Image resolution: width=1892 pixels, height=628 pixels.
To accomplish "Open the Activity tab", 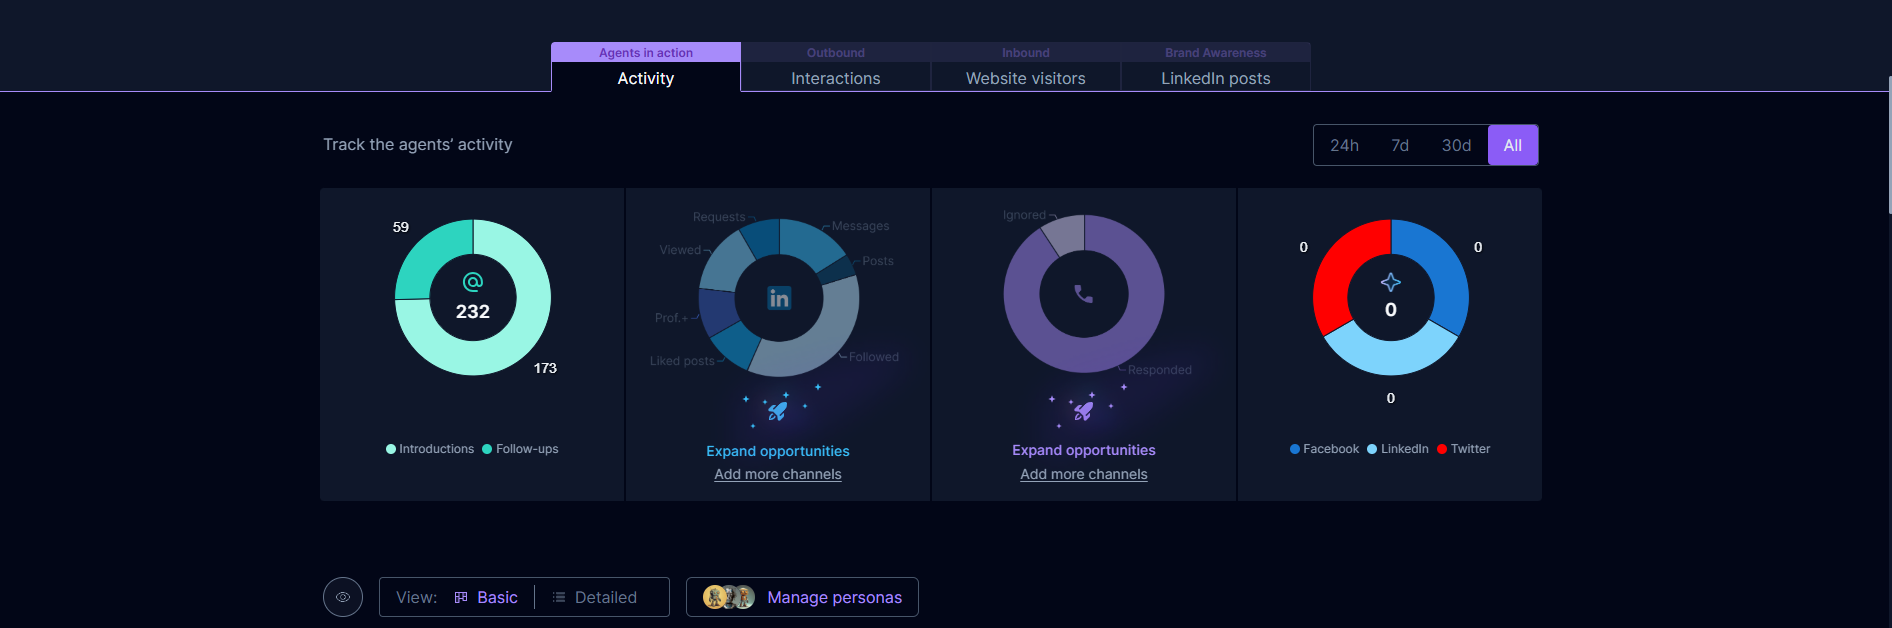I will coord(646,78).
